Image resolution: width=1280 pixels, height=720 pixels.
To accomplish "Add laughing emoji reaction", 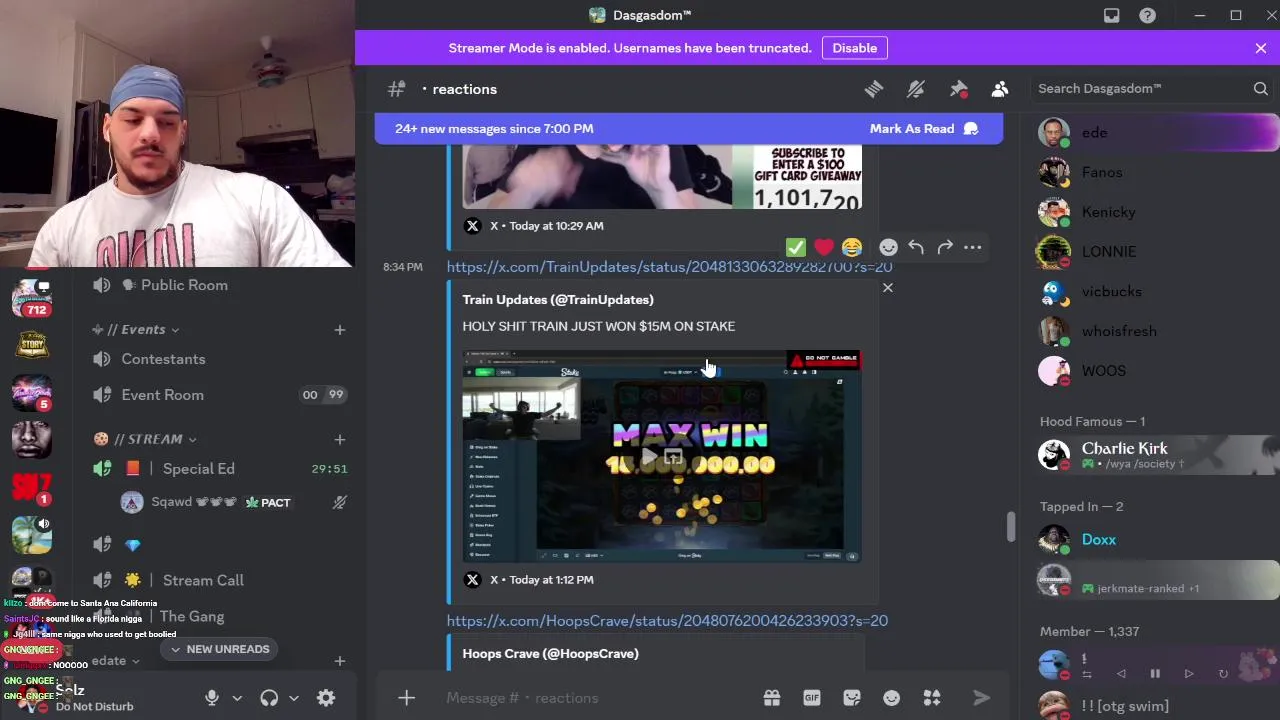I will 852,247.
